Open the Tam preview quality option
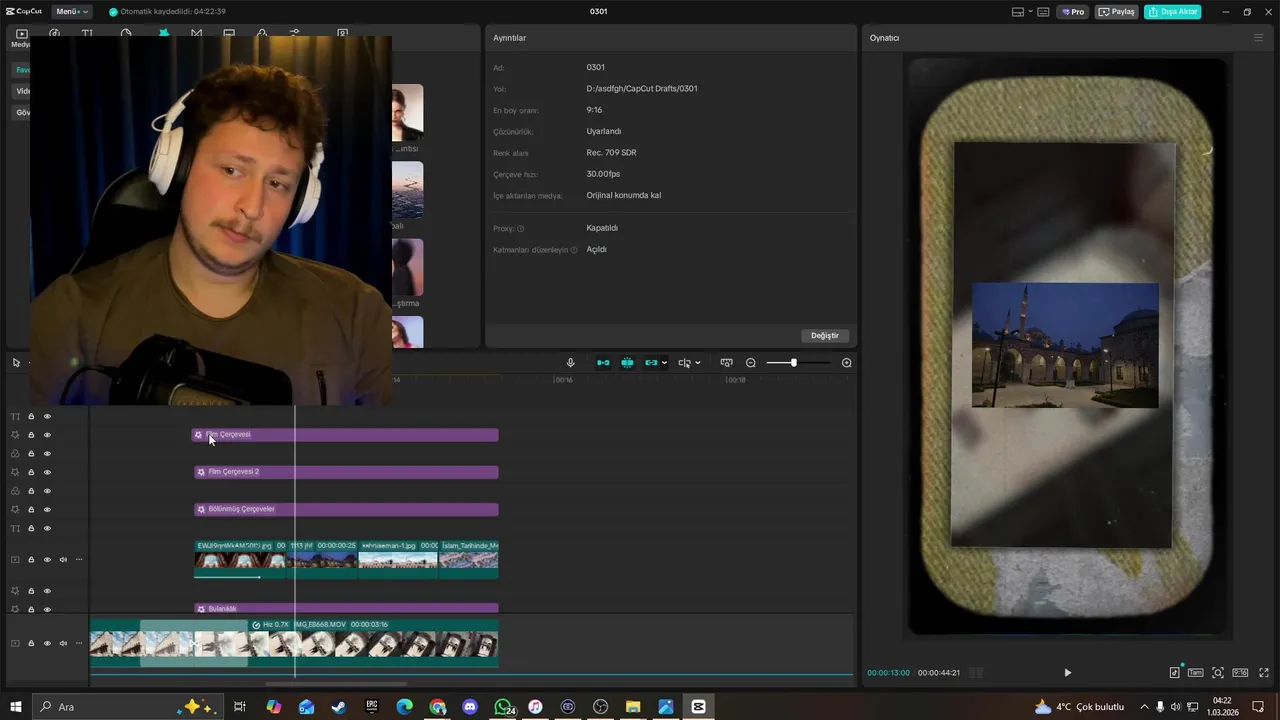Screen dimensions: 1280x720 1196,673
